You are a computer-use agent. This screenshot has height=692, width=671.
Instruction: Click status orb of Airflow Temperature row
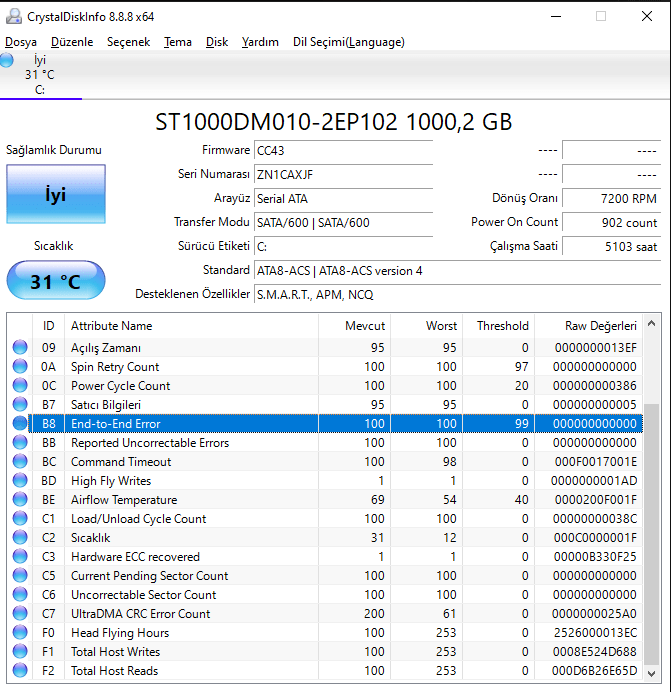click(x=20, y=499)
